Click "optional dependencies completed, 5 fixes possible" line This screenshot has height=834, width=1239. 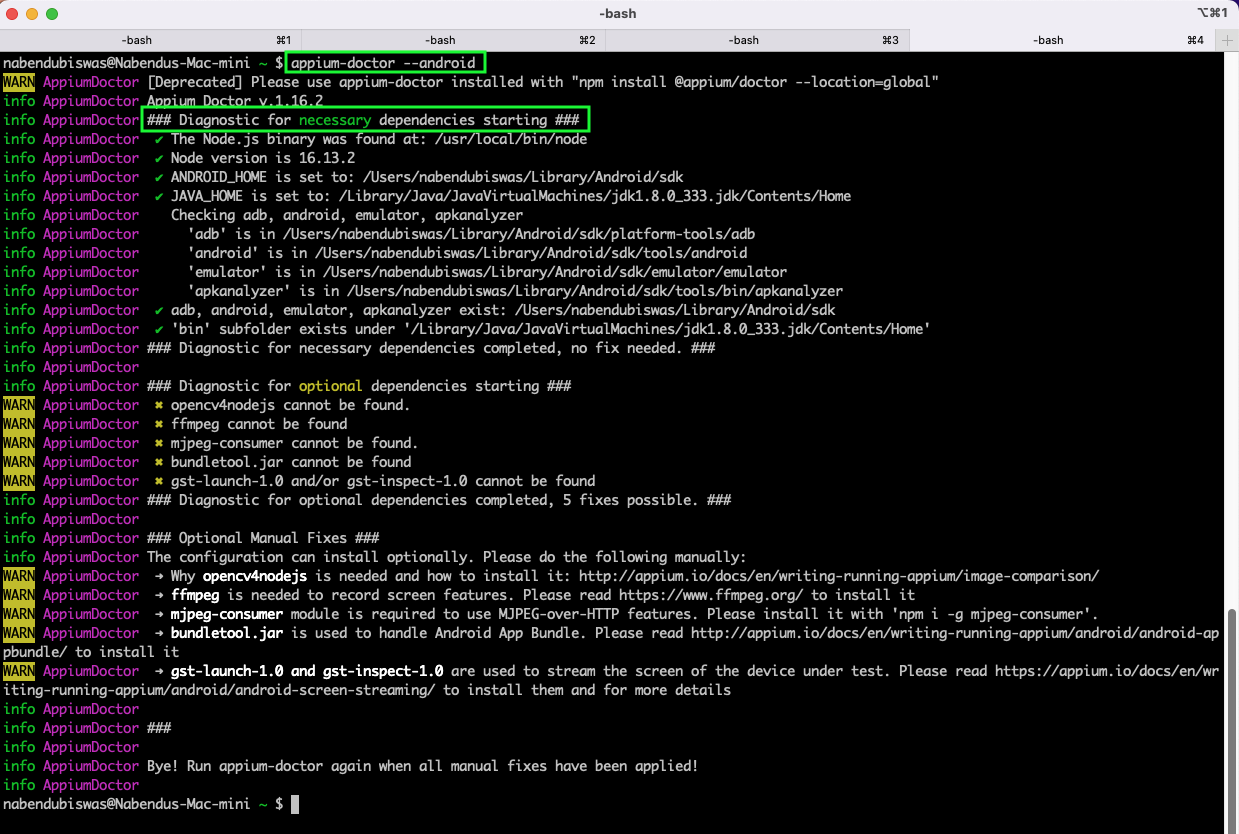pos(439,500)
